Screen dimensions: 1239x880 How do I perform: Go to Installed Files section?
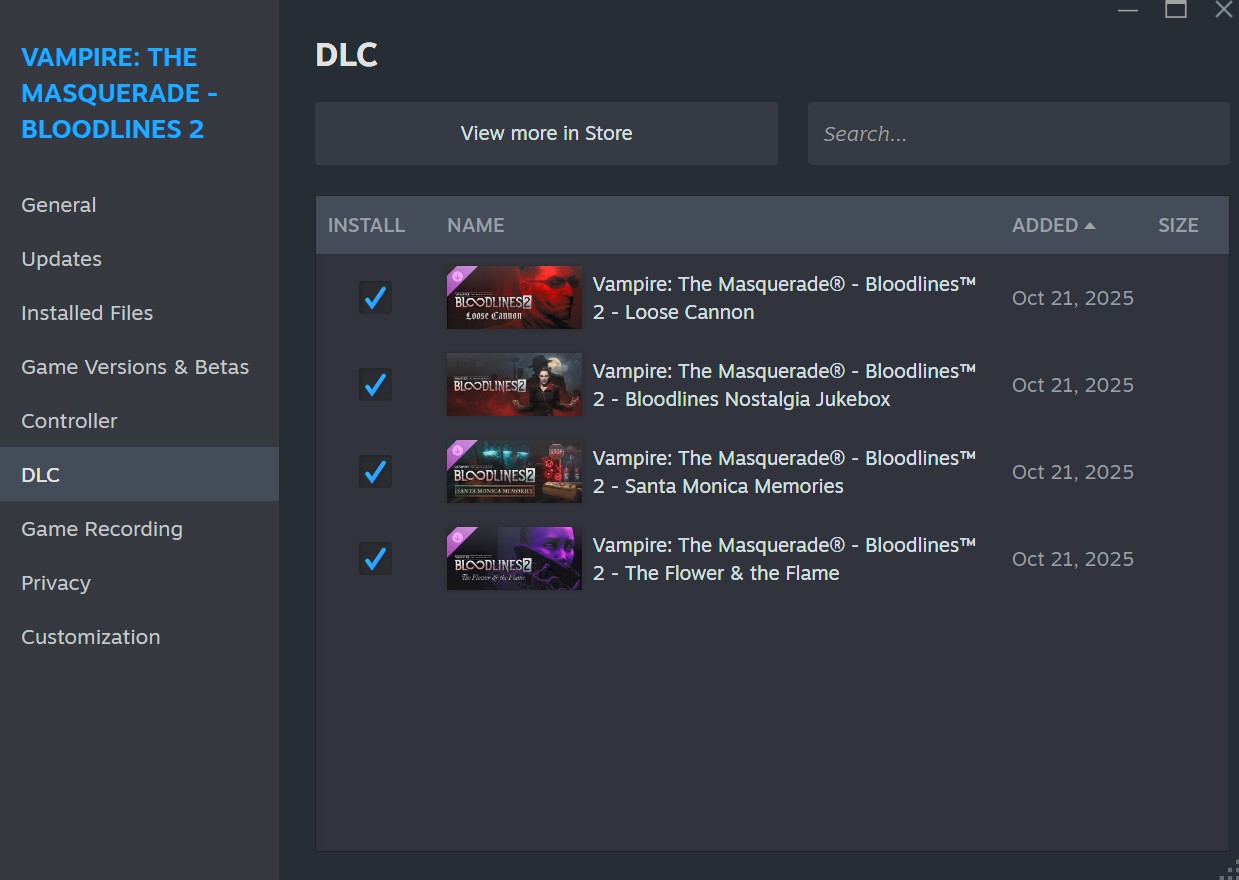click(139, 313)
